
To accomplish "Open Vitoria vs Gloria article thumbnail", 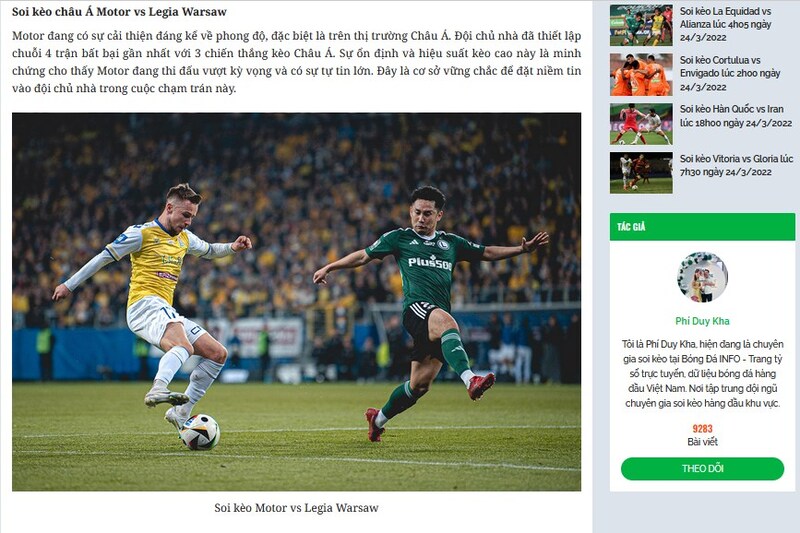I will (x=641, y=173).
